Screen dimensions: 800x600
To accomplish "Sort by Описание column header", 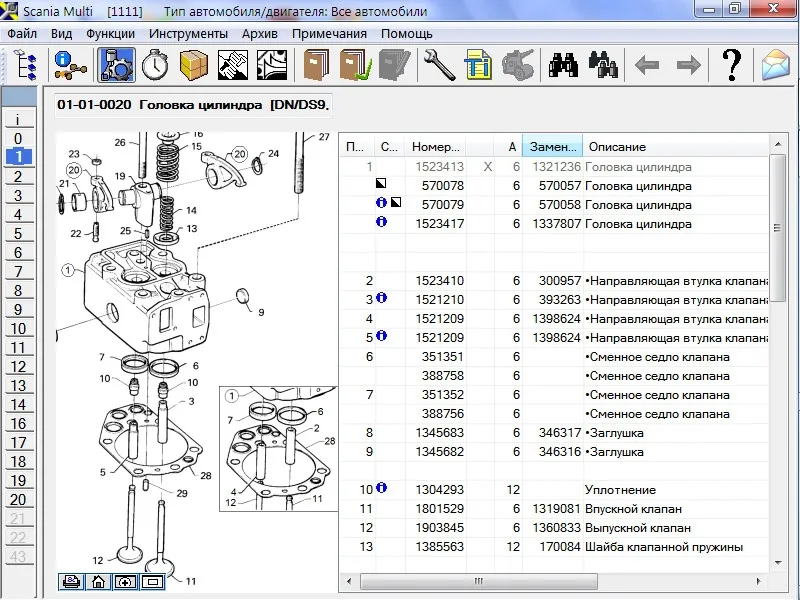I will click(676, 147).
